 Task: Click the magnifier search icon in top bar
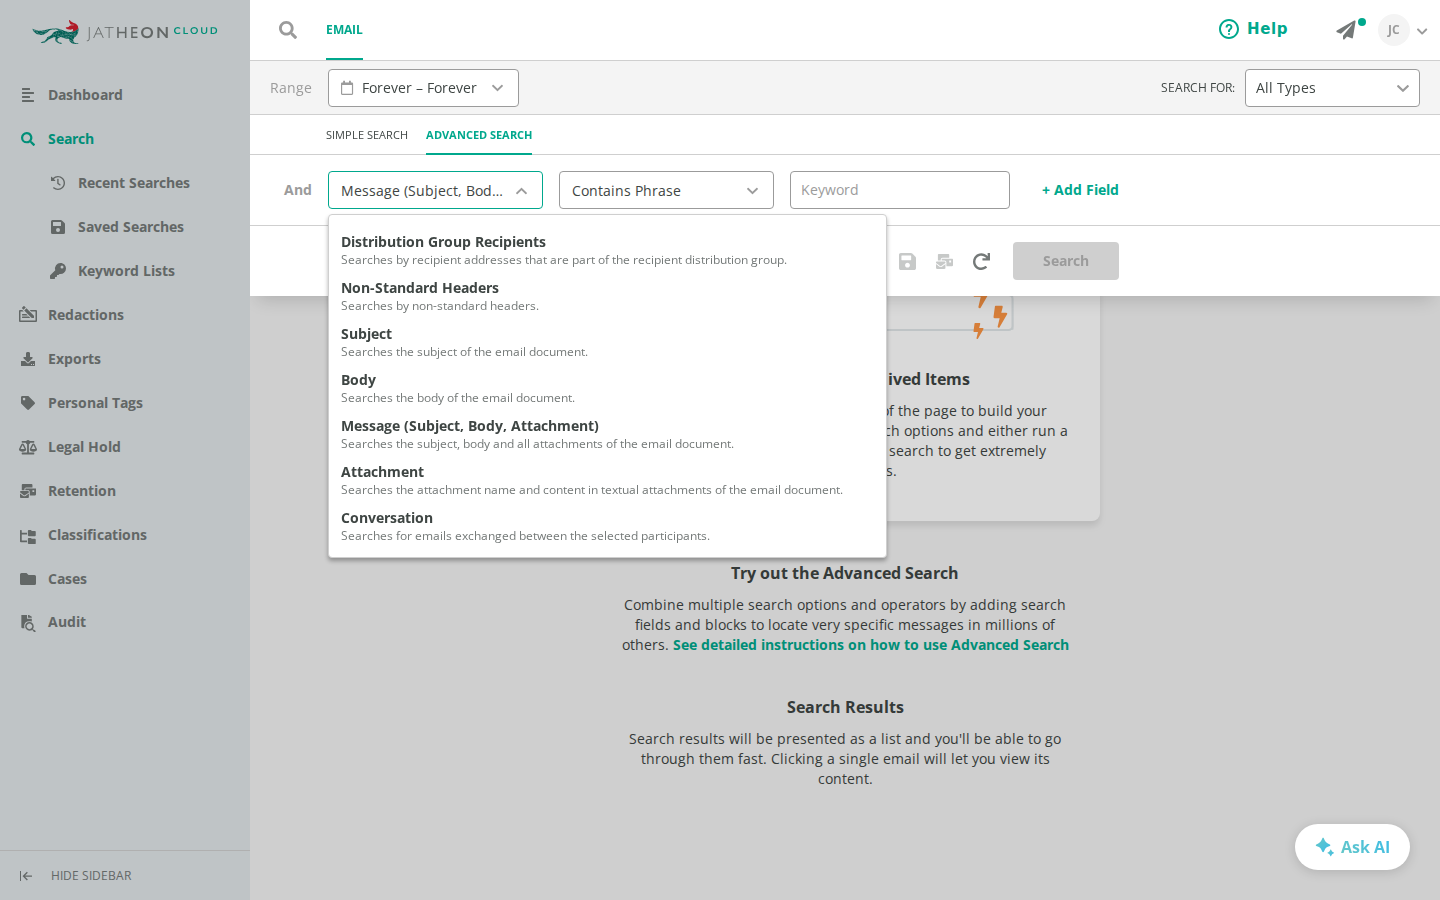pos(288,30)
